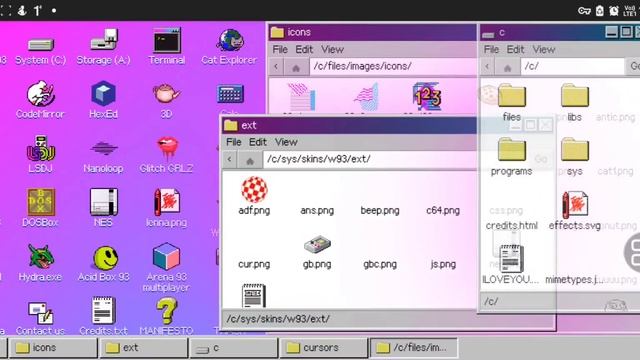This screenshot has width=640, height=360.
Task: Select ans.png in the ext window
Action: [317, 211]
